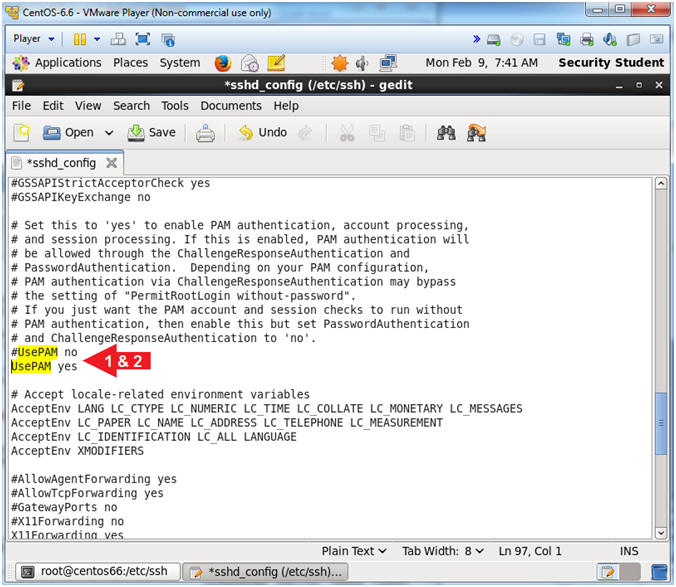The image size is (676, 587).
Task: Expand the Open recent files dropdown arrow
Action: pos(109,133)
